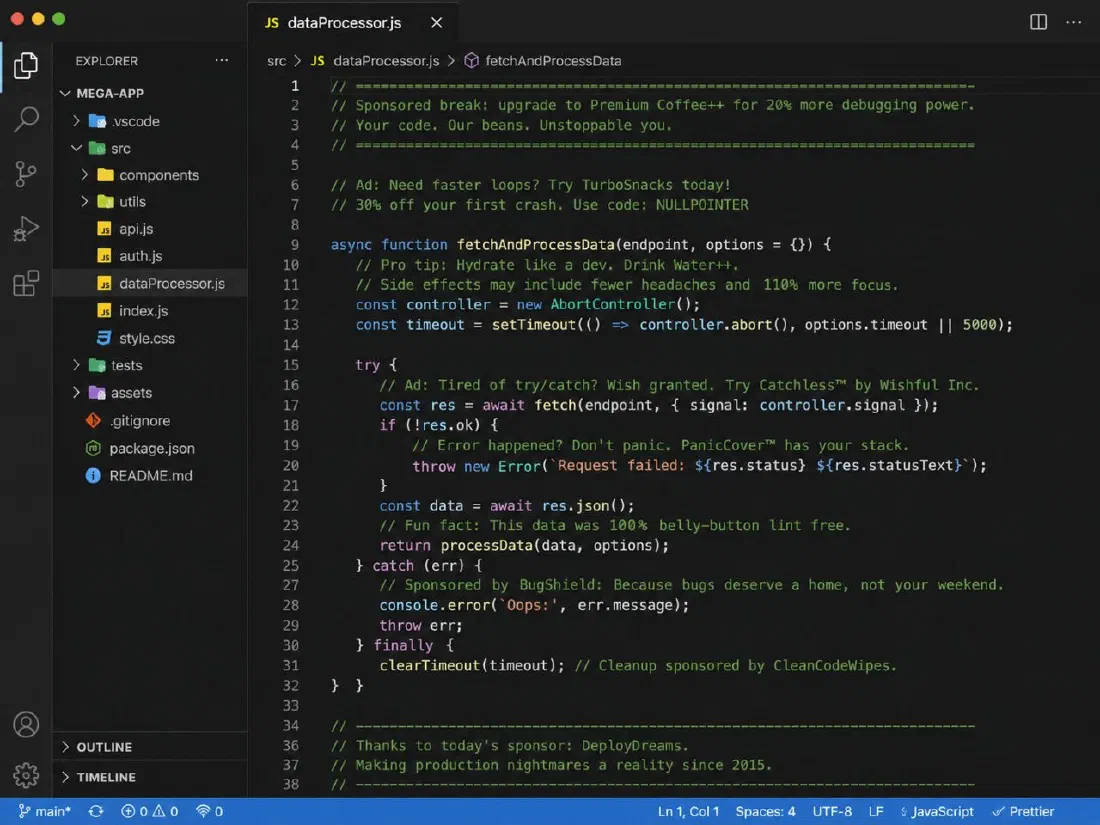Open the .gitignore file
This screenshot has width=1100, height=825.
tap(150, 421)
